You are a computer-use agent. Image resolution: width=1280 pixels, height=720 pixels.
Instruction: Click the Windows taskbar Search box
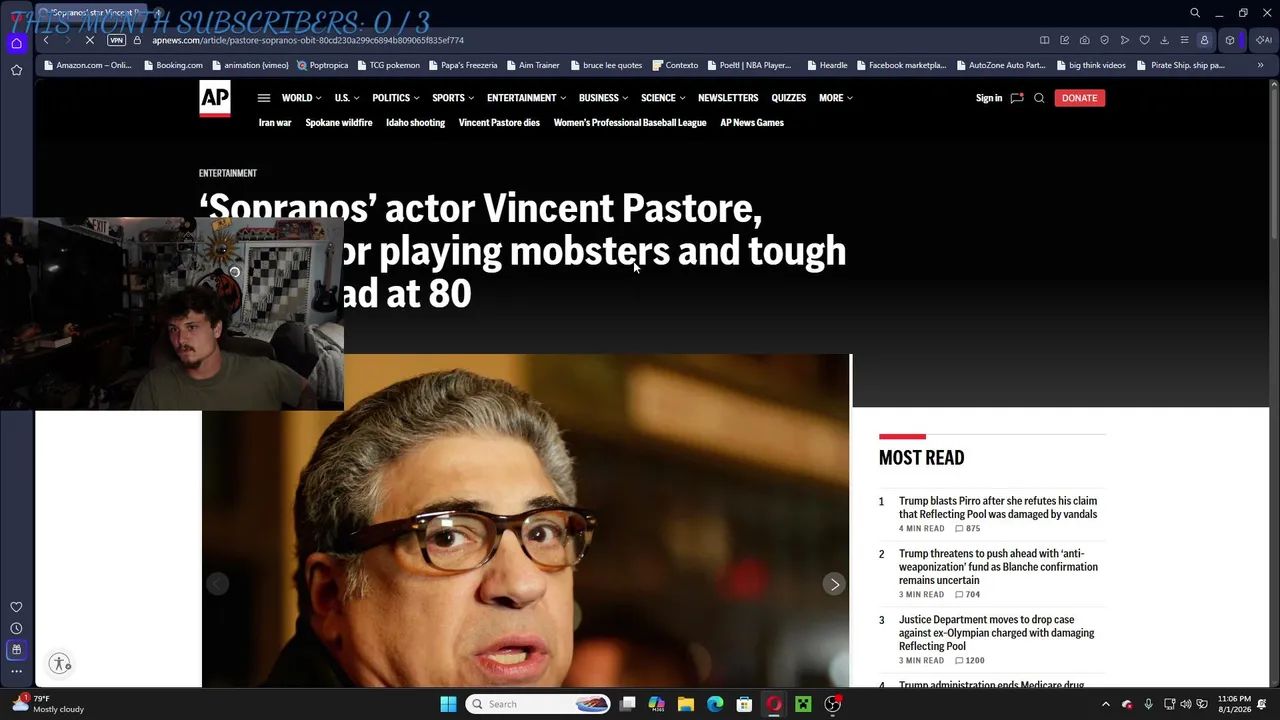point(539,704)
